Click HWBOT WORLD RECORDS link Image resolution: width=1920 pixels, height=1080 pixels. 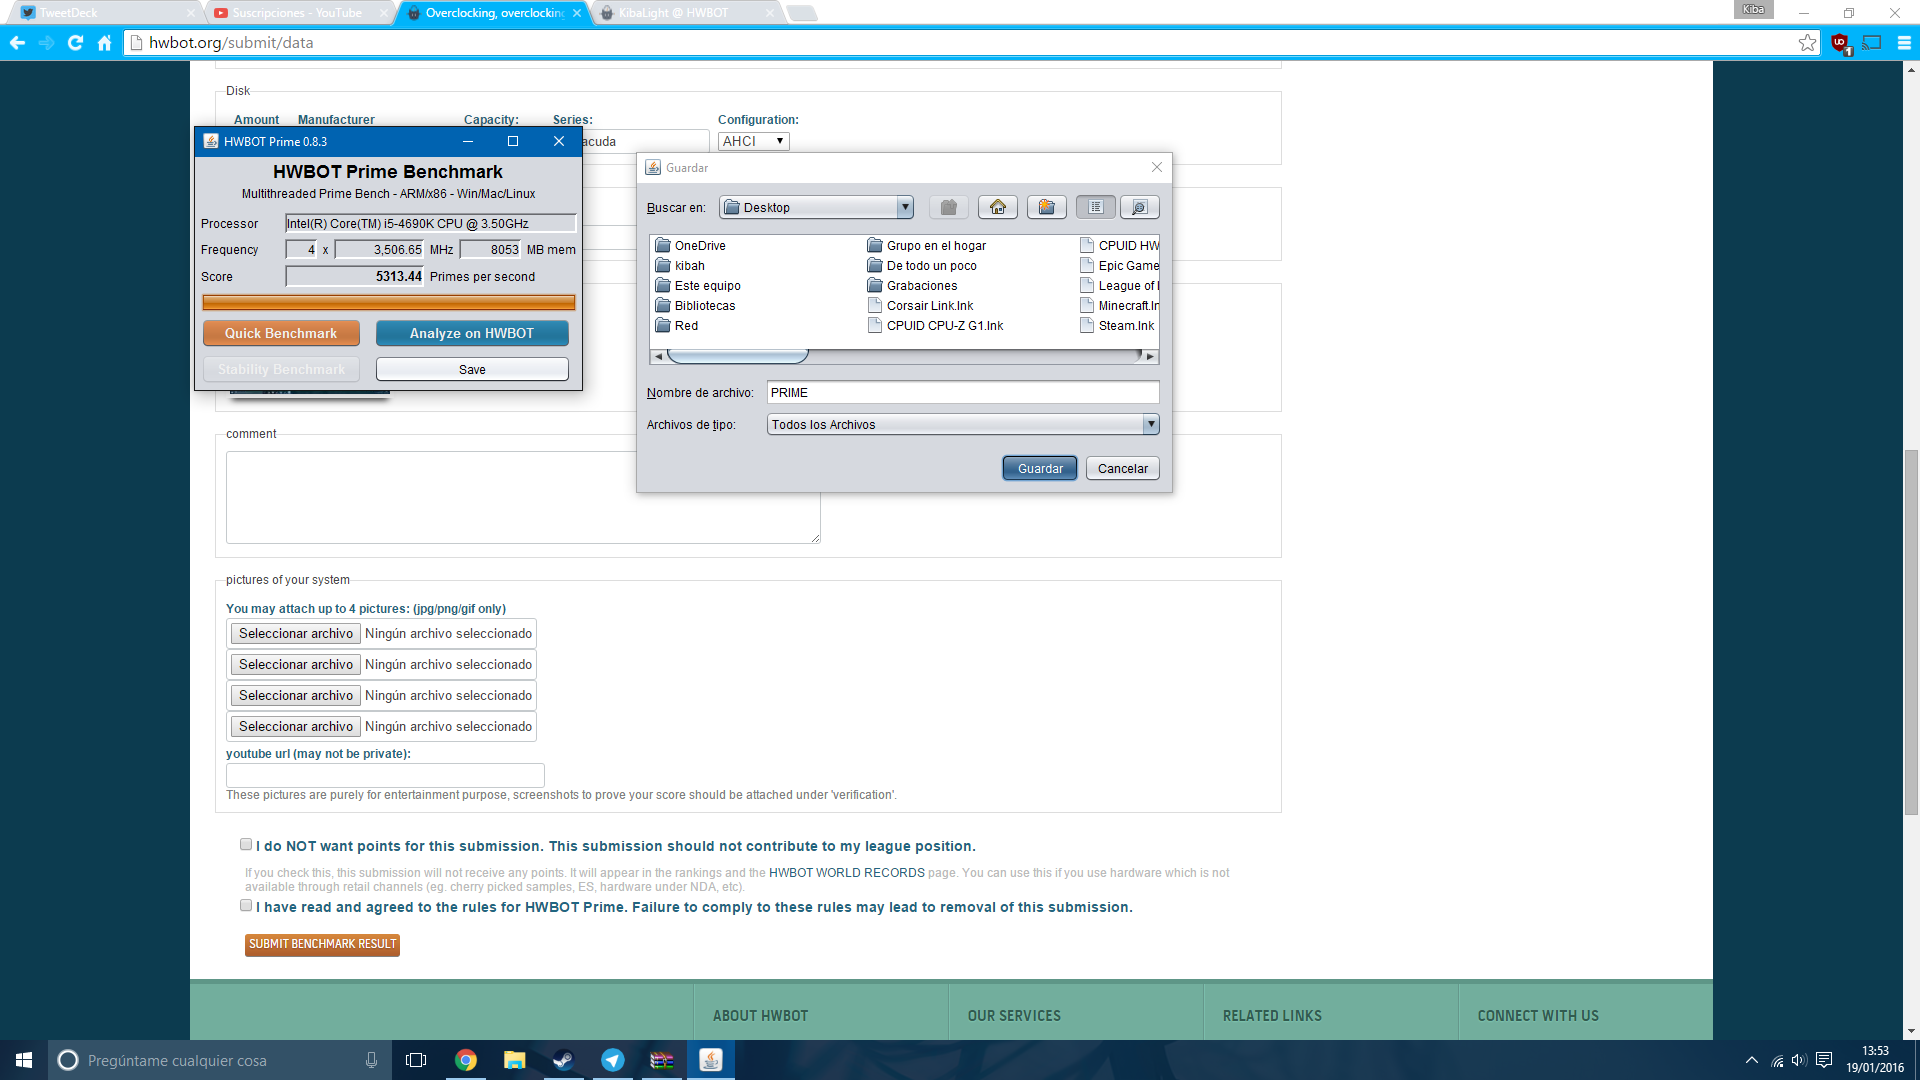pyautogui.click(x=847, y=873)
